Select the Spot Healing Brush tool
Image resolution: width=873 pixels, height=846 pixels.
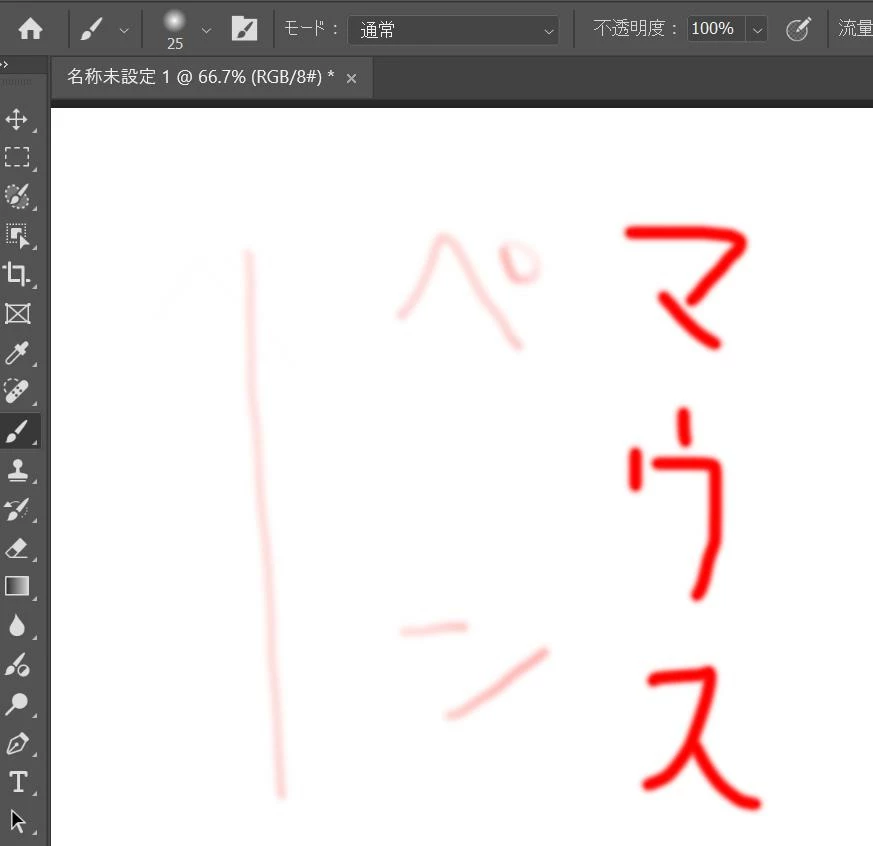click(x=17, y=391)
